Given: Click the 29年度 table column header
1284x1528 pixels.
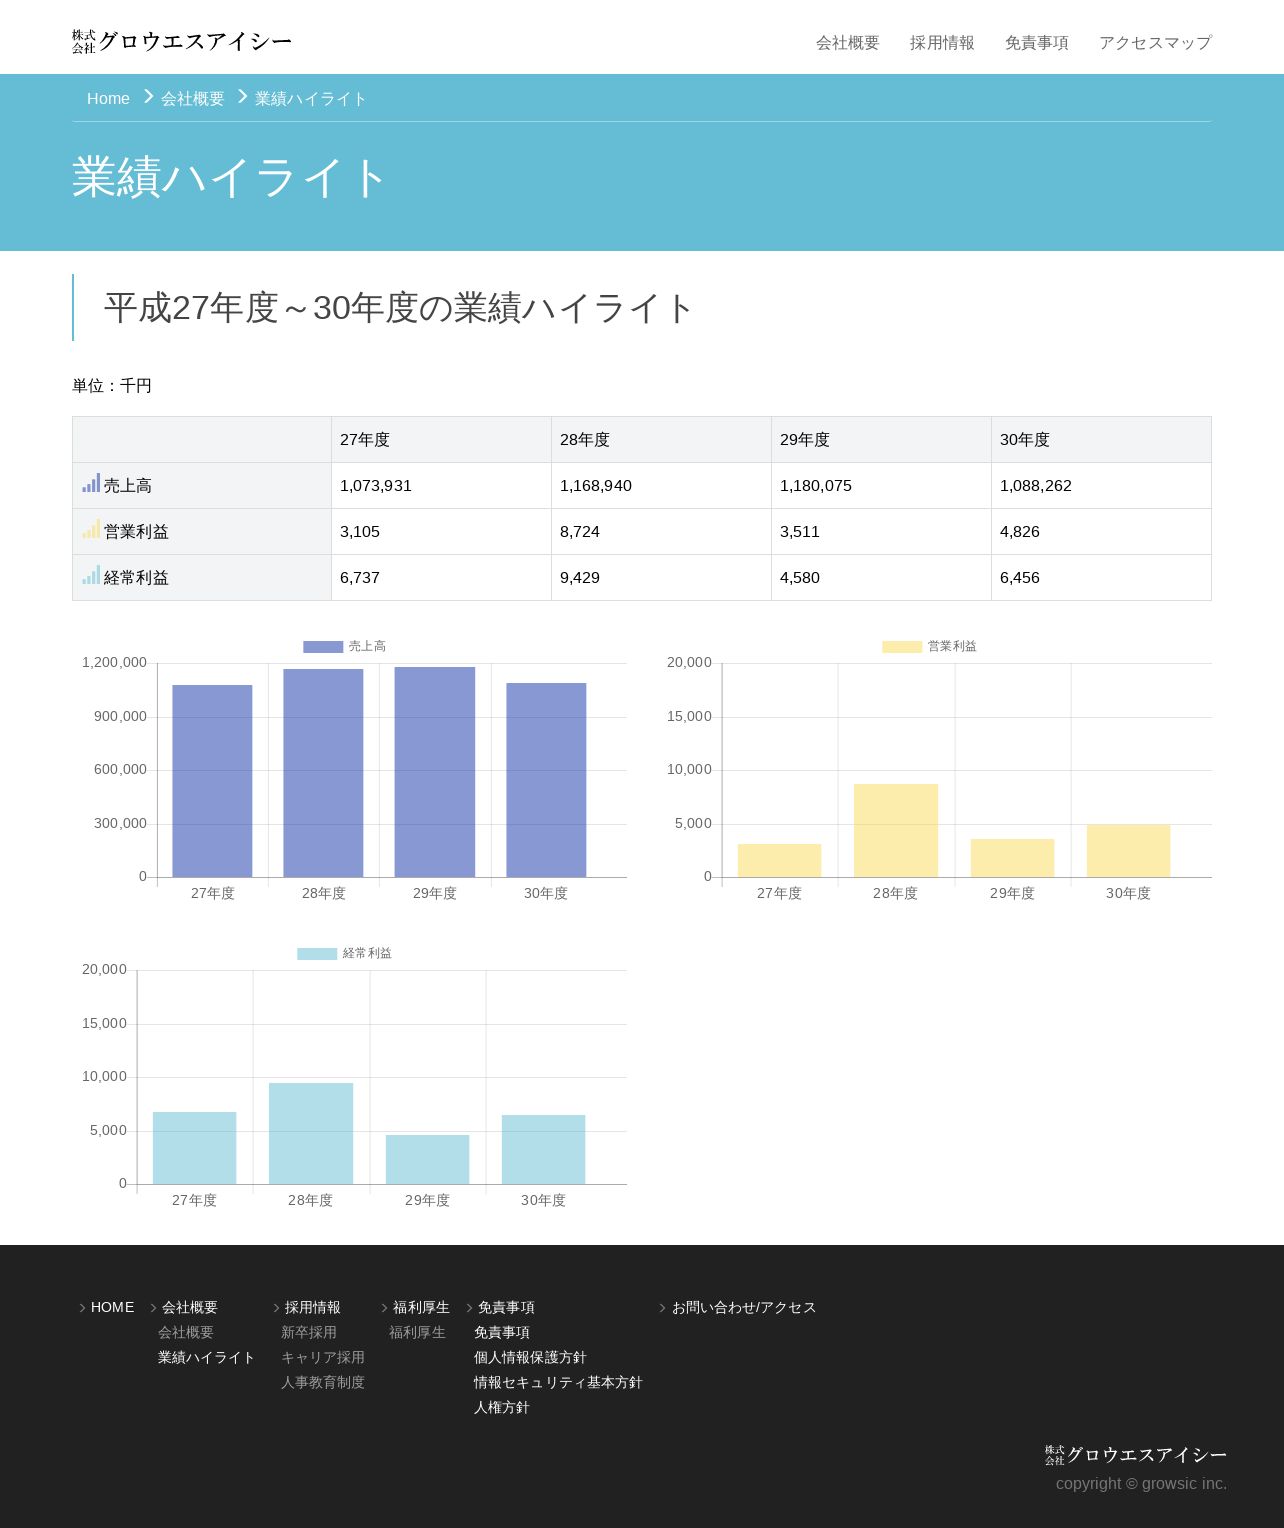Looking at the screenshot, I should 881,440.
